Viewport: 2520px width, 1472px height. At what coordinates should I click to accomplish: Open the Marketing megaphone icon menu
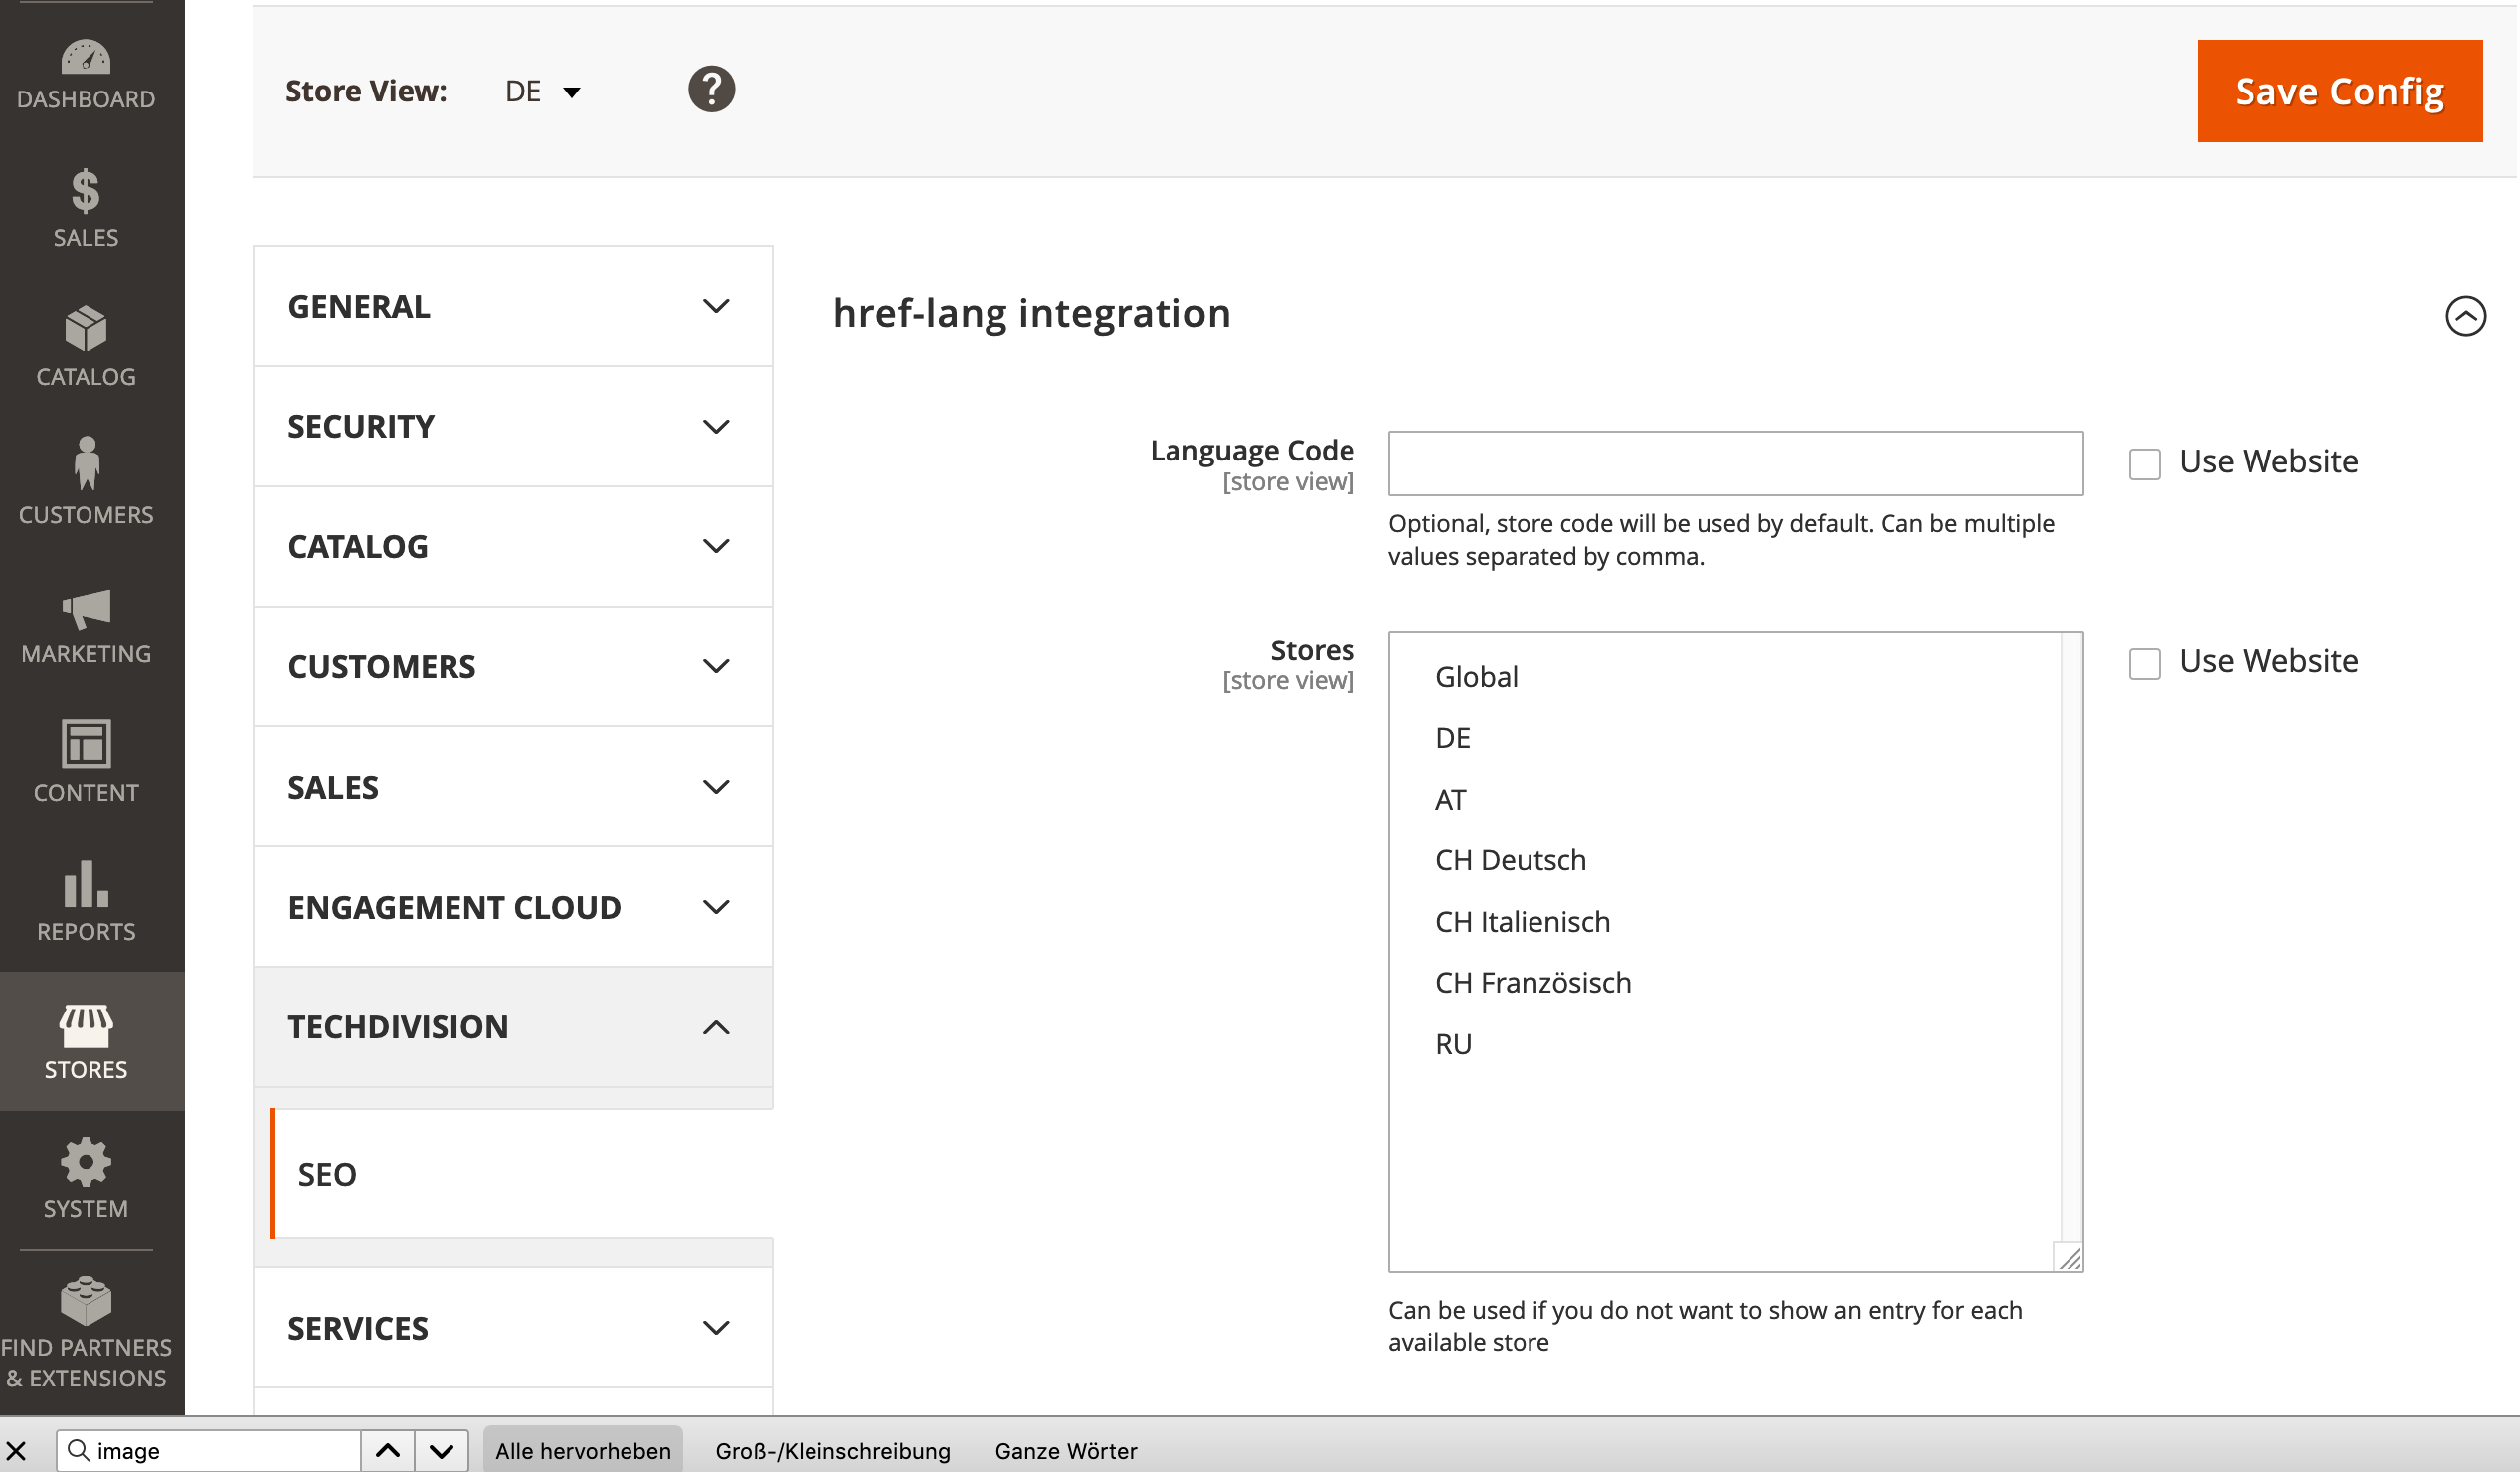pyautogui.click(x=86, y=608)
